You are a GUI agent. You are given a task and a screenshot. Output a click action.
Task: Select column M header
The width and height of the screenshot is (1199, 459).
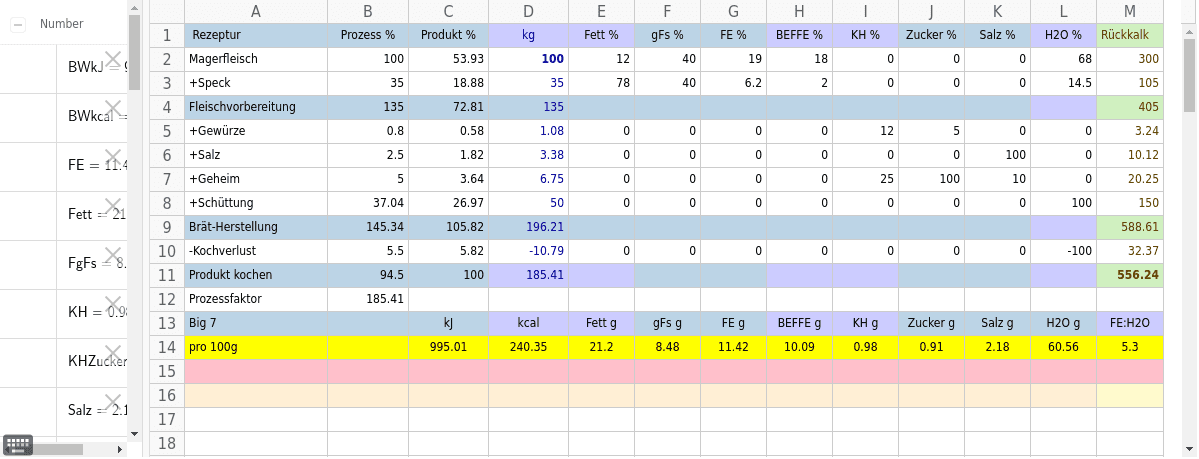click(1129, 11)
